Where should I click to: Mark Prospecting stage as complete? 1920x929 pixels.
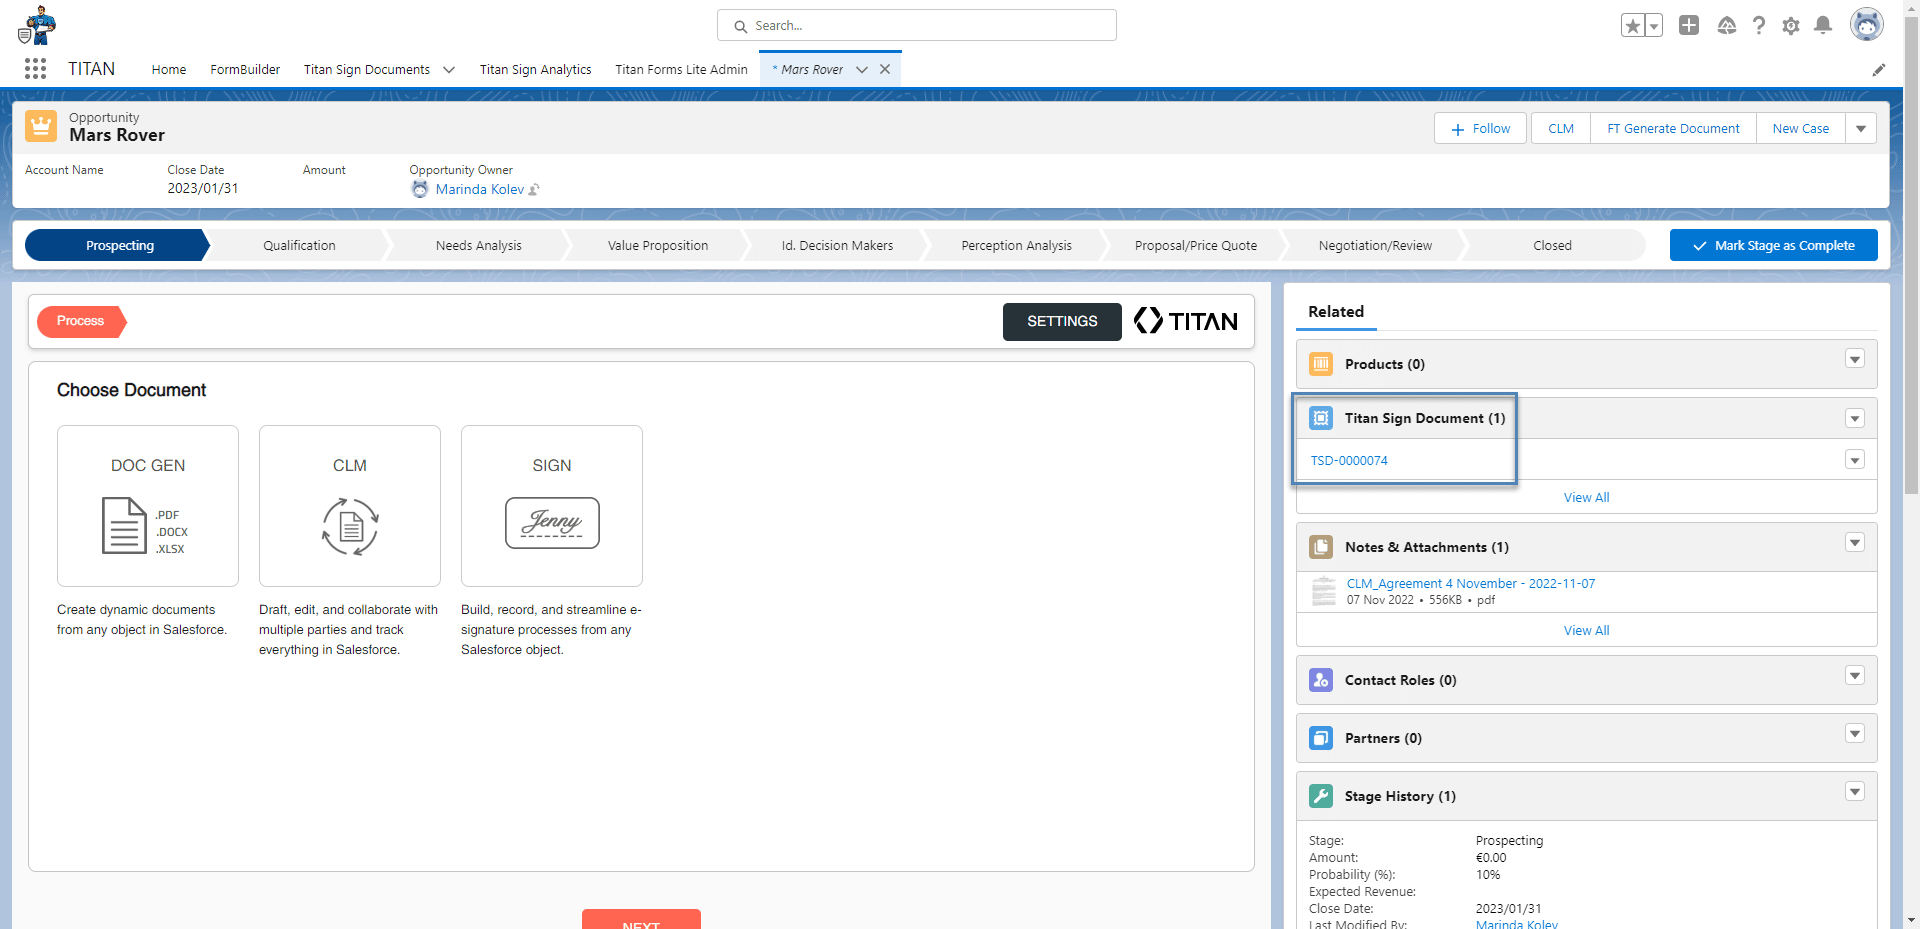click(1773, 245)
